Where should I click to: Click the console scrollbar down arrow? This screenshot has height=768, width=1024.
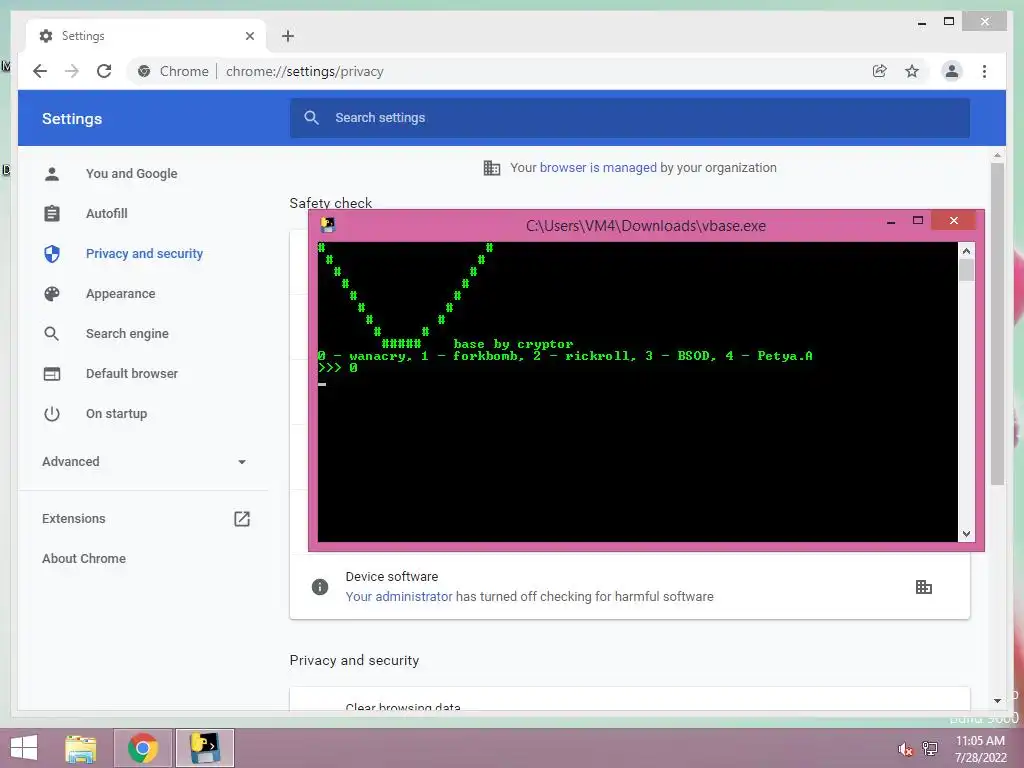click(x=966, y=534)
